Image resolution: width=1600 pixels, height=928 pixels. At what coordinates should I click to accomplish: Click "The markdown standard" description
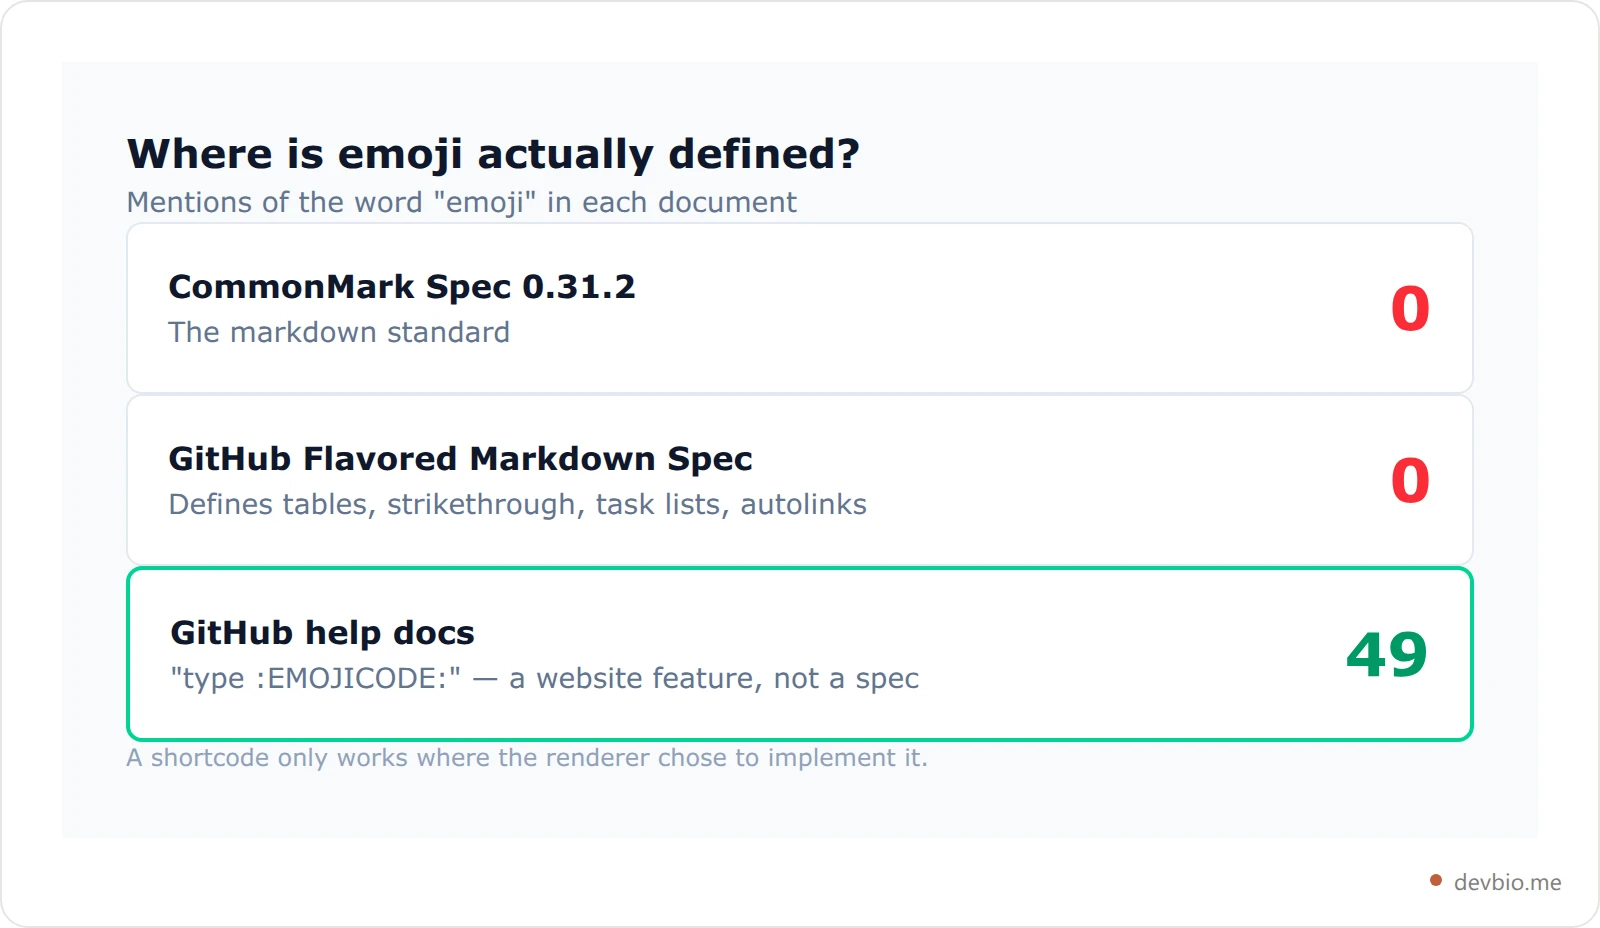click(339, 332)
